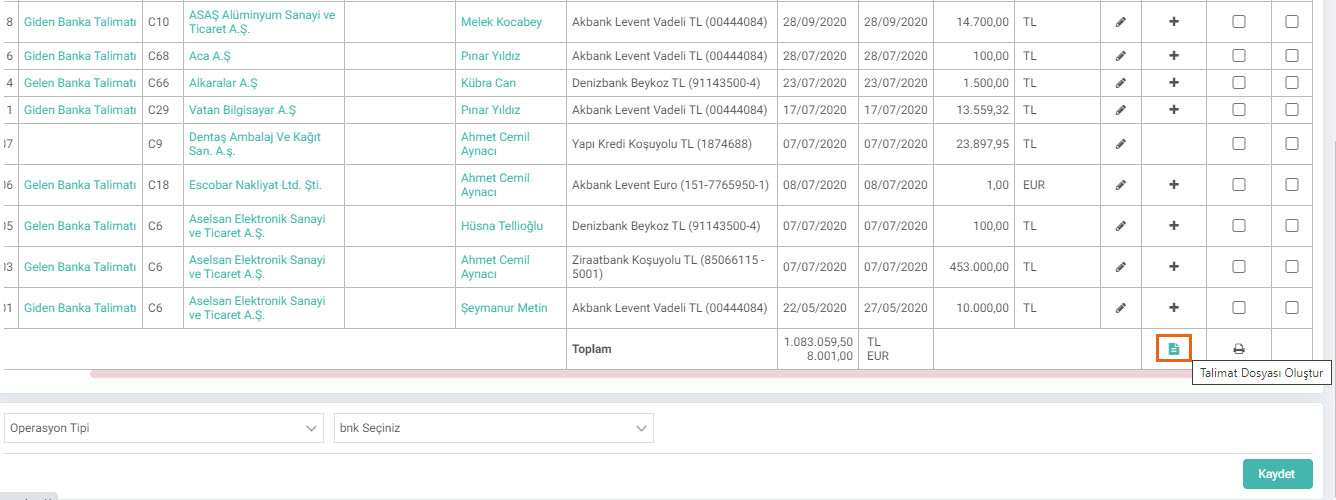This screenshot has height=500, width=1336.
Task: Open the Alkaralar A.Ş company link
Action: (x=224, y=83)
